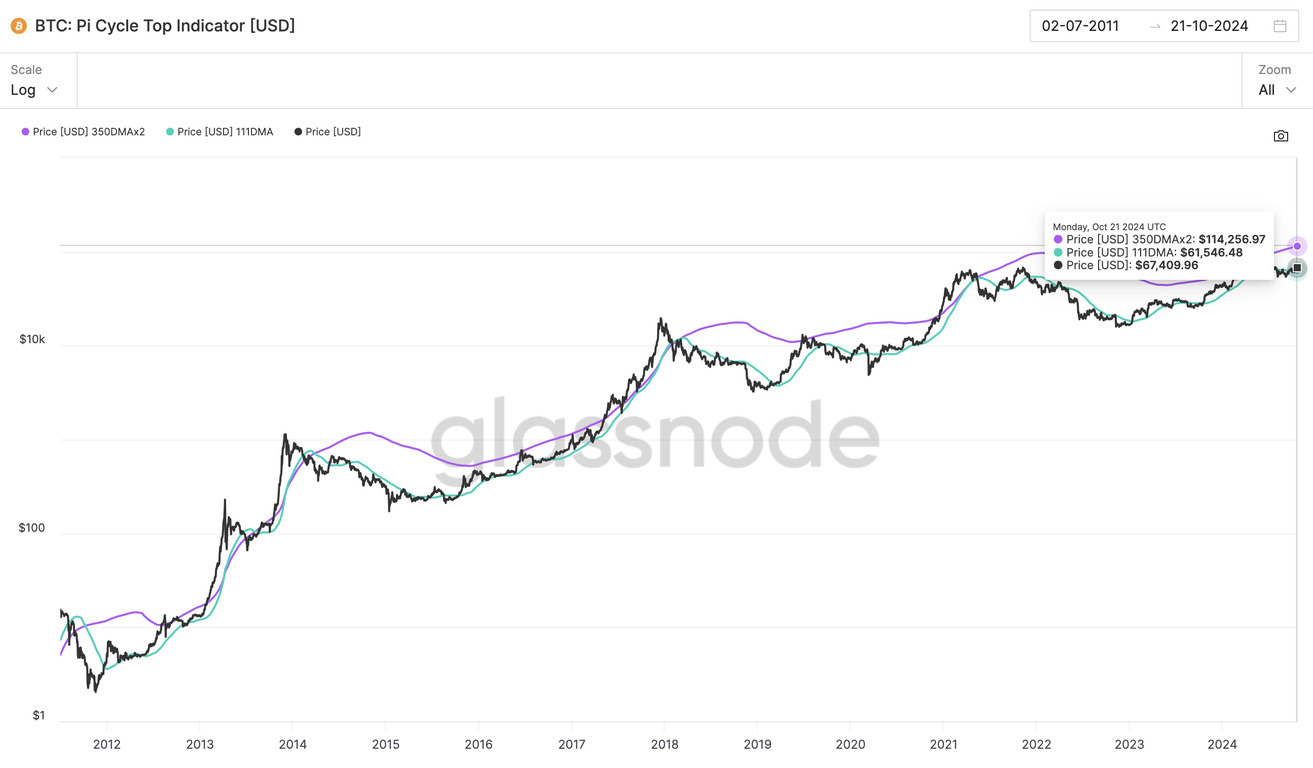
Task: Click the black square price marker at chart edge
Action: [1296, 267]
